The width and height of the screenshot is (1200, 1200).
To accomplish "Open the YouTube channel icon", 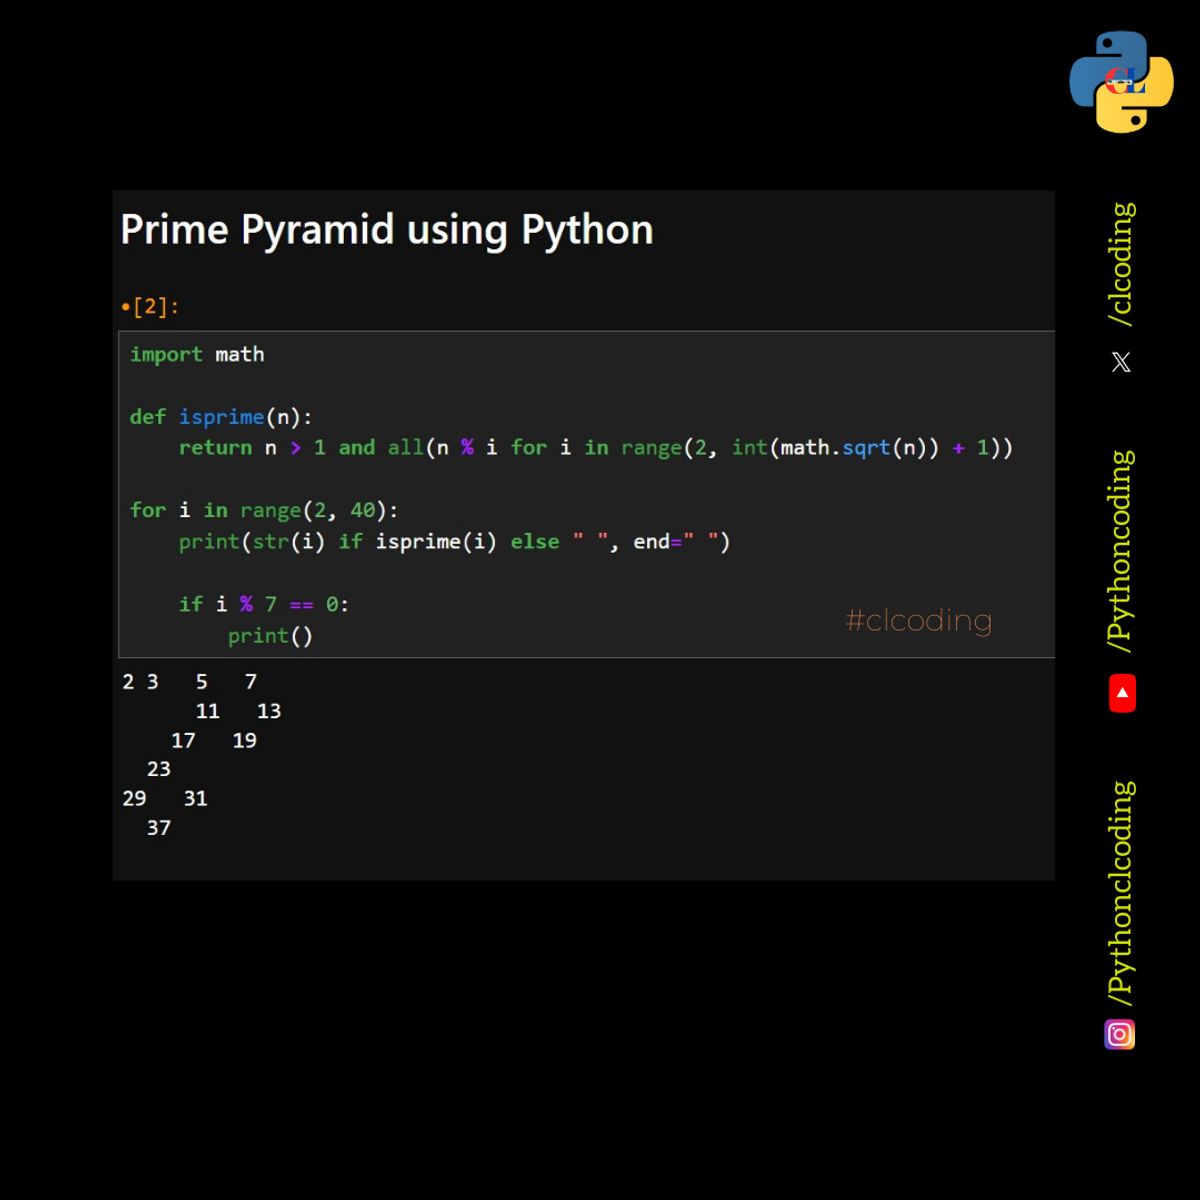I will (x=1121, y=692).
